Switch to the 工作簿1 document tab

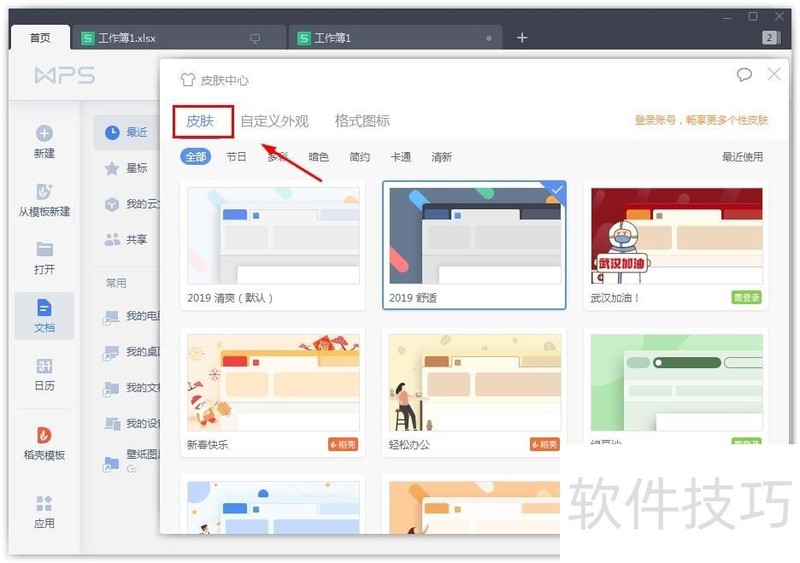pyautogui.click(x=395, y=38)
